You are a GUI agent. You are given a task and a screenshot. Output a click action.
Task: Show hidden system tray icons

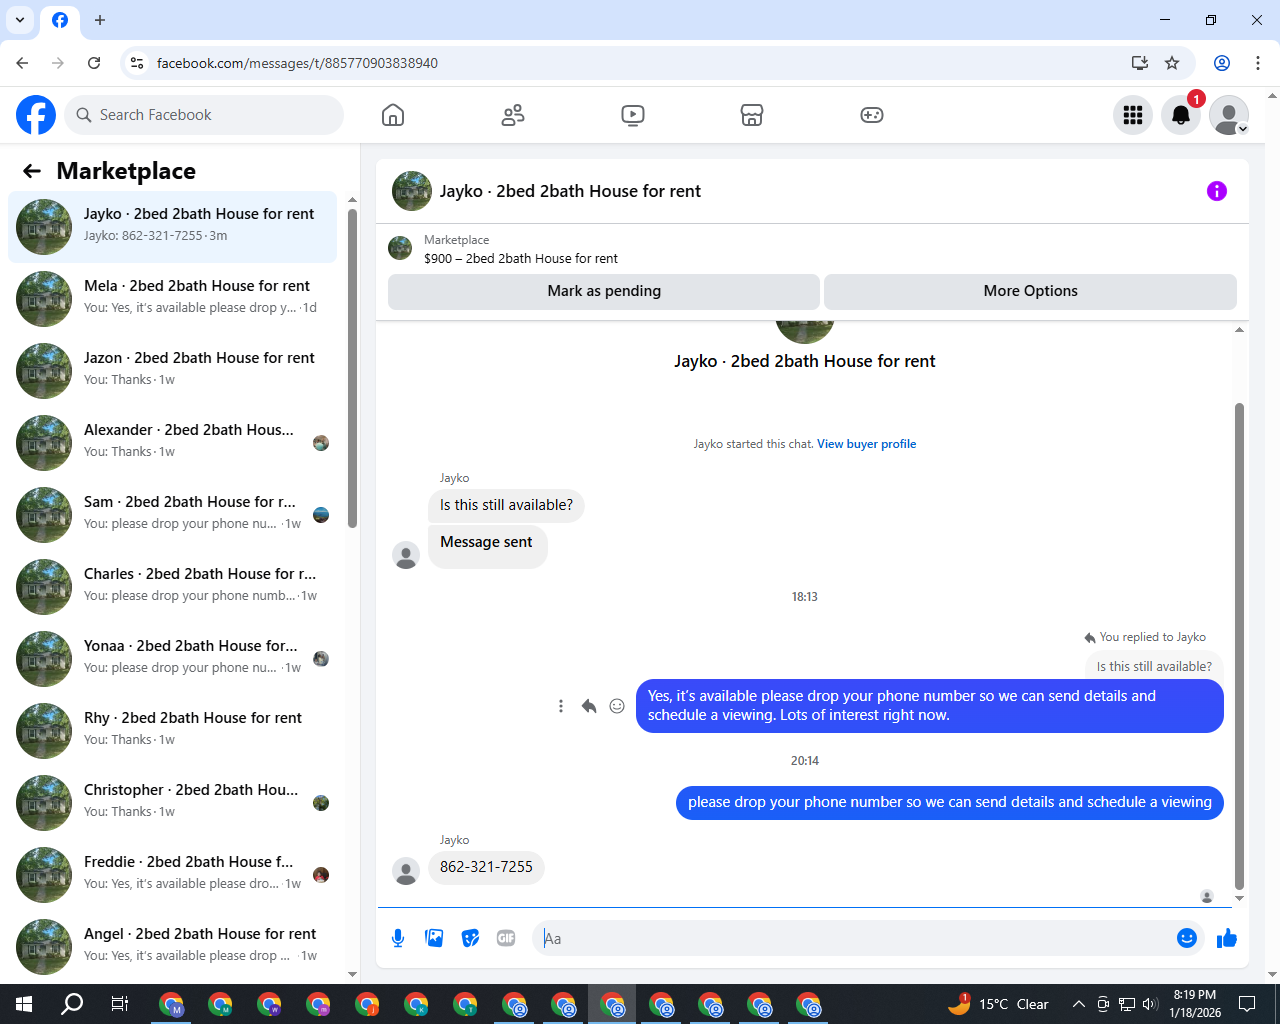(x=1078, y=1004)
